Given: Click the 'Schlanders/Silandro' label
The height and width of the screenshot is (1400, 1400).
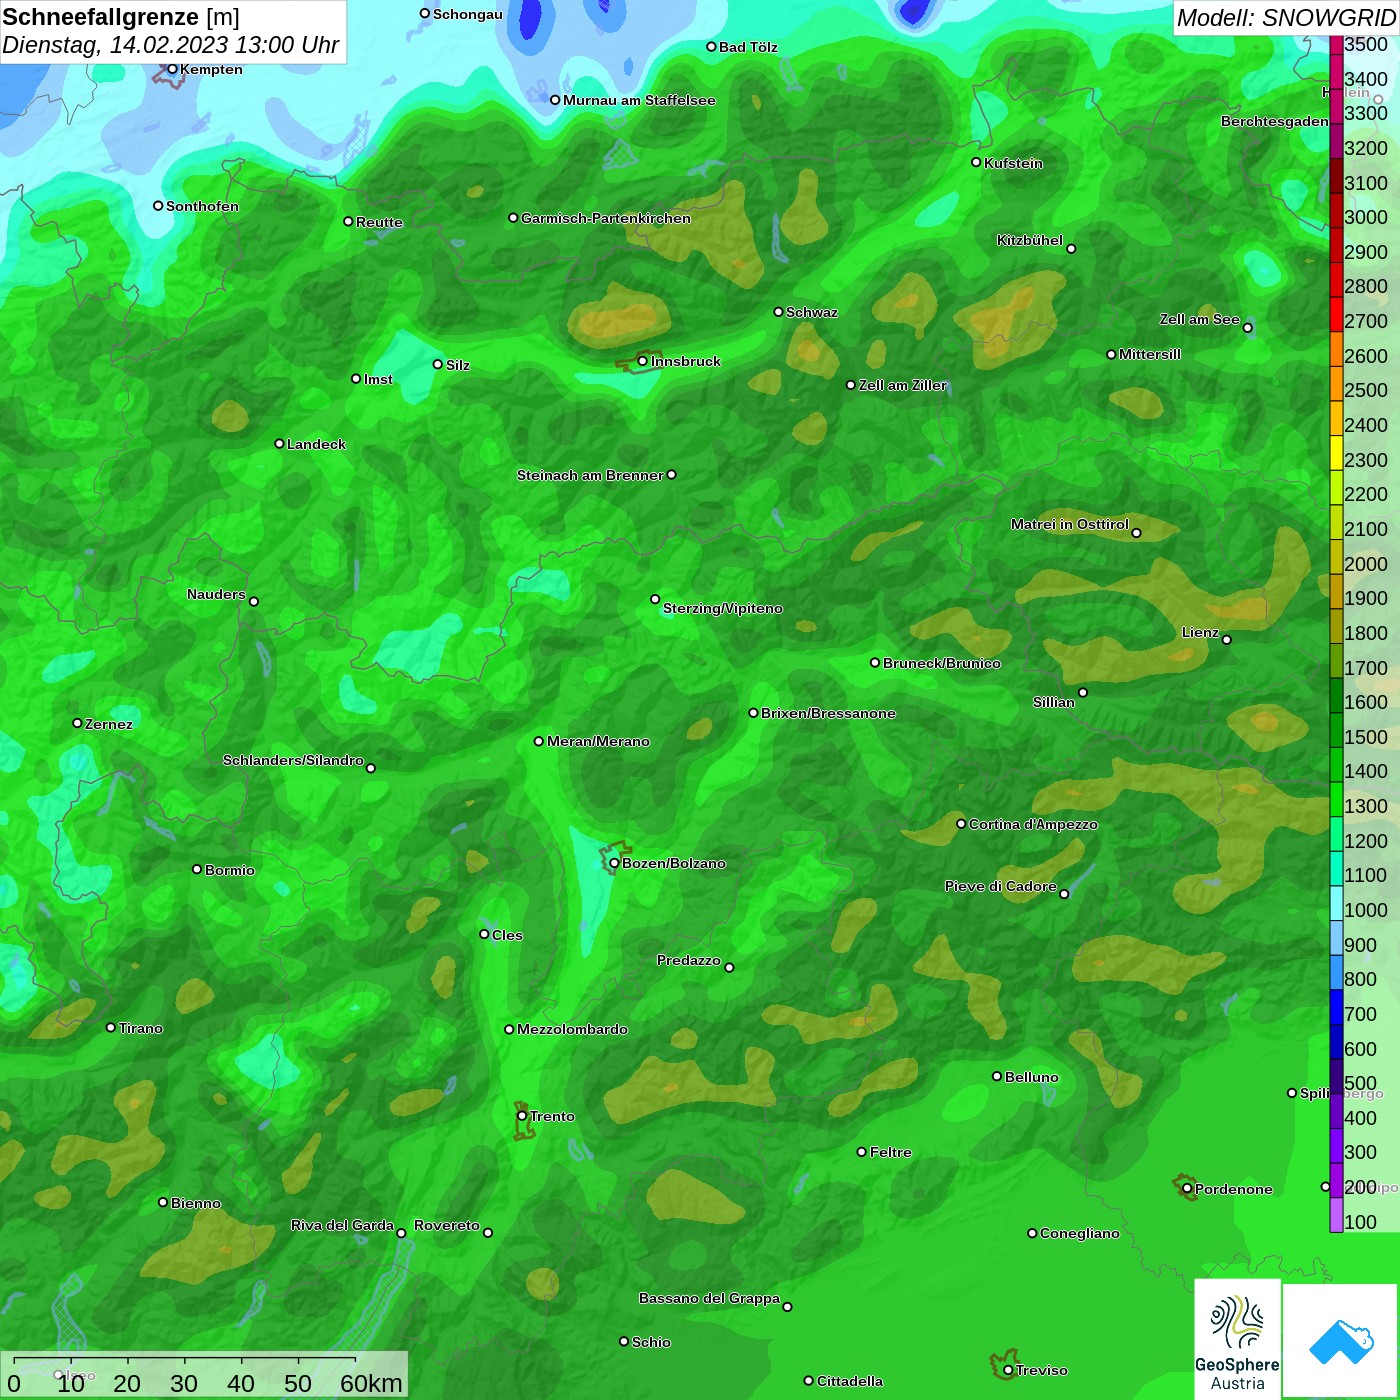Looking at the screenshot, I should pos(293,760).
